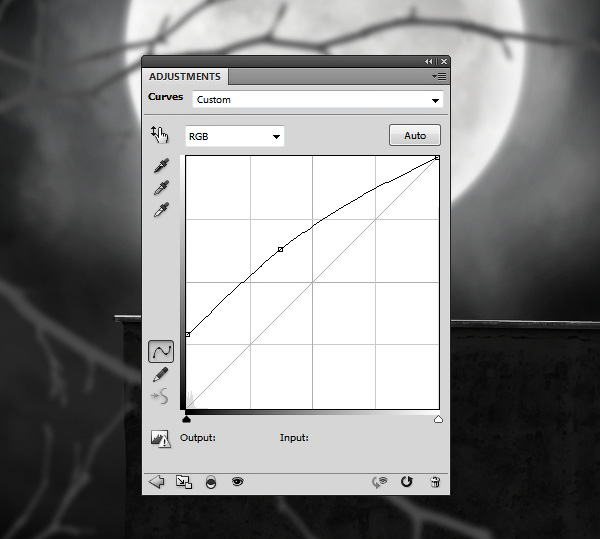
Task: Click the smooth curve values icon
Action: [x=160, y=396]
